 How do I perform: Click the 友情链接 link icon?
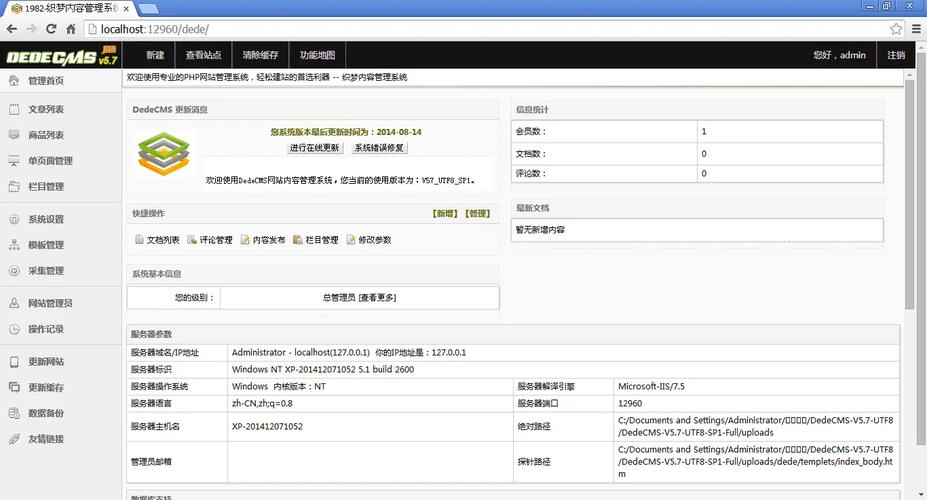(14, 439)
